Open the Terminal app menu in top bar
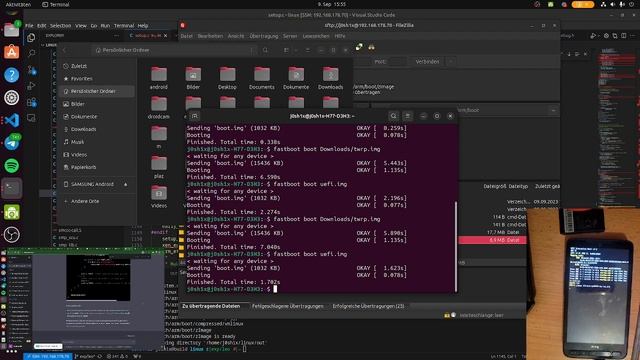The image size is (640, 360). click(56, 4)
